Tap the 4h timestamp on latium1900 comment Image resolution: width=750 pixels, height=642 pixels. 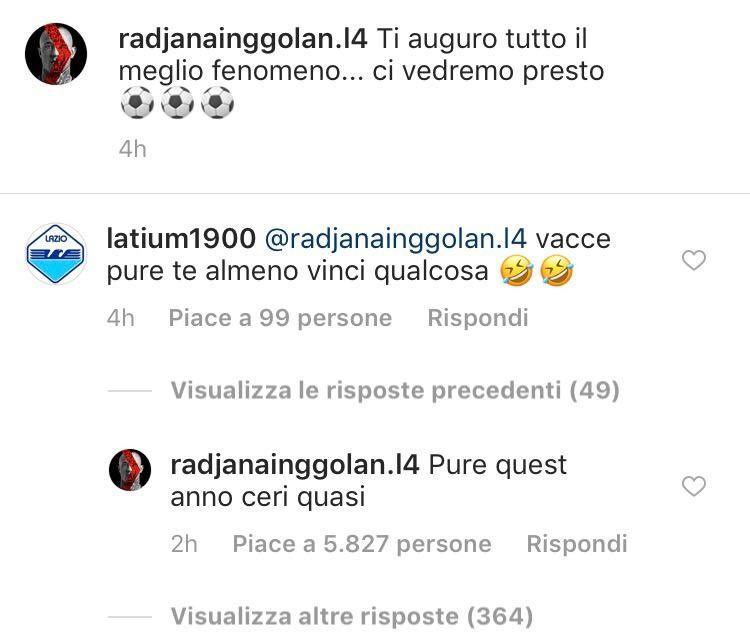pyautogui.click(x=121, y=318)
